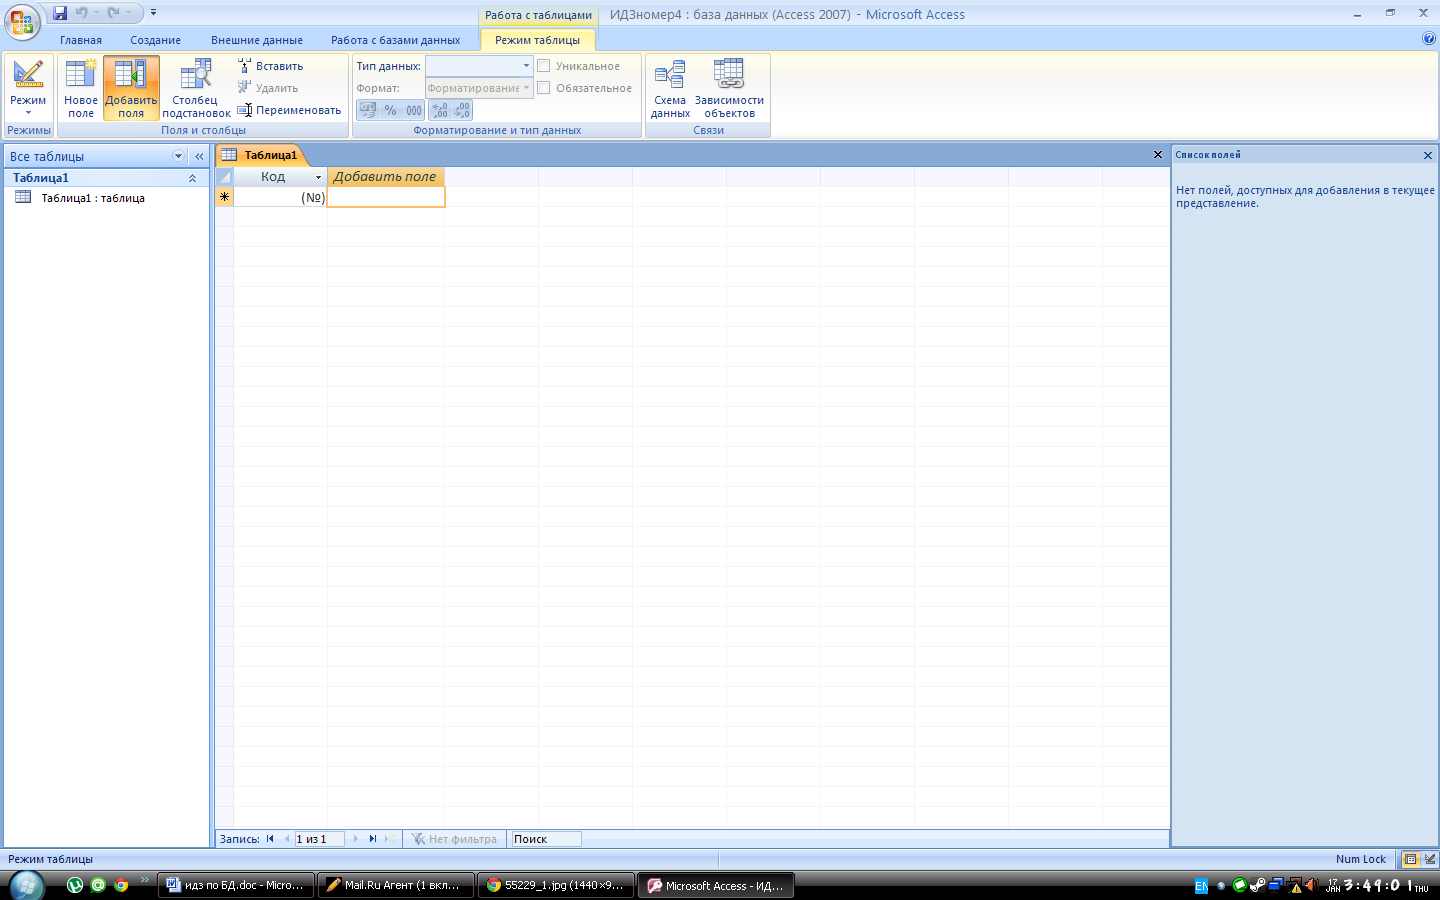This screenshot has height=900, width=1440.
Task: Select the new record row selector asterisk
Action: pos(225,197)
